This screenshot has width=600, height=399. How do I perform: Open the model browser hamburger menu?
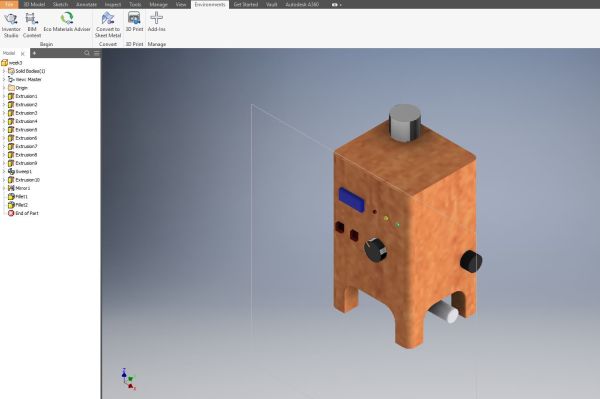(x=96, y=53)
